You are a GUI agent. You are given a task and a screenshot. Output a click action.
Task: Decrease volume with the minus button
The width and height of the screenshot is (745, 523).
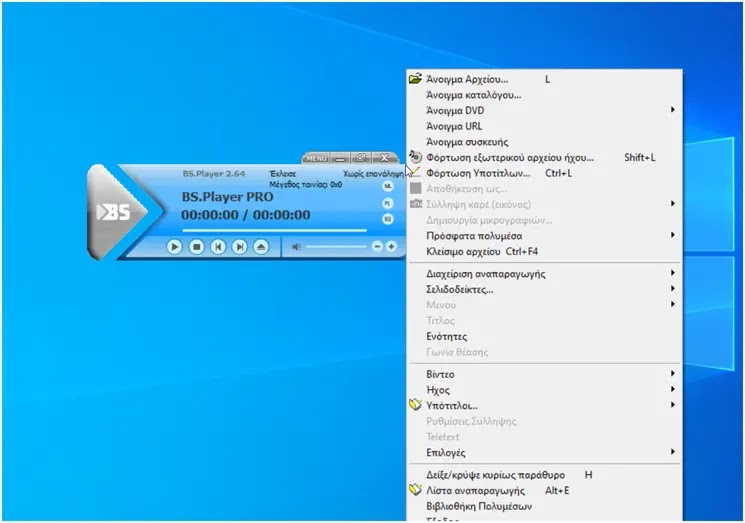point(377,246)
